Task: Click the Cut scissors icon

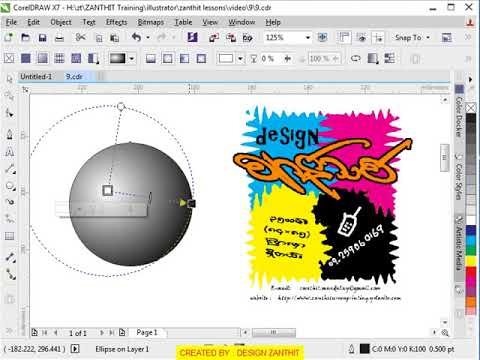Action: [80, 37]
